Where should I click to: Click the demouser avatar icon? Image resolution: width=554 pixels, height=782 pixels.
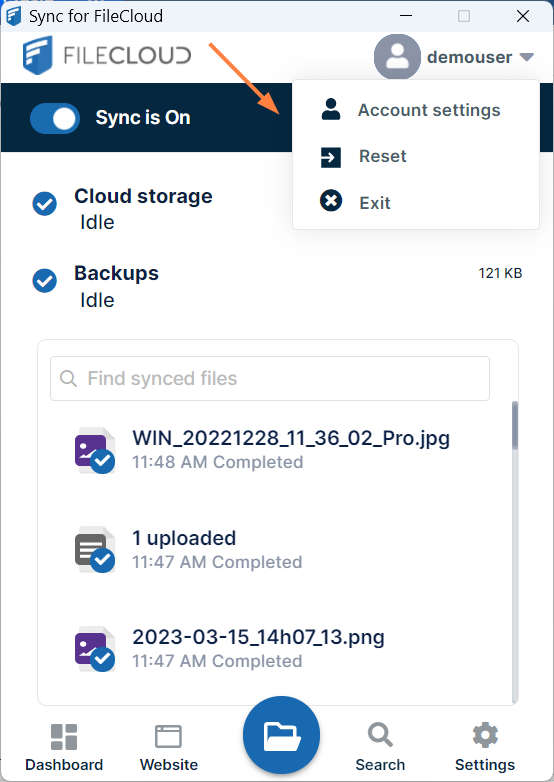point(397,57)
